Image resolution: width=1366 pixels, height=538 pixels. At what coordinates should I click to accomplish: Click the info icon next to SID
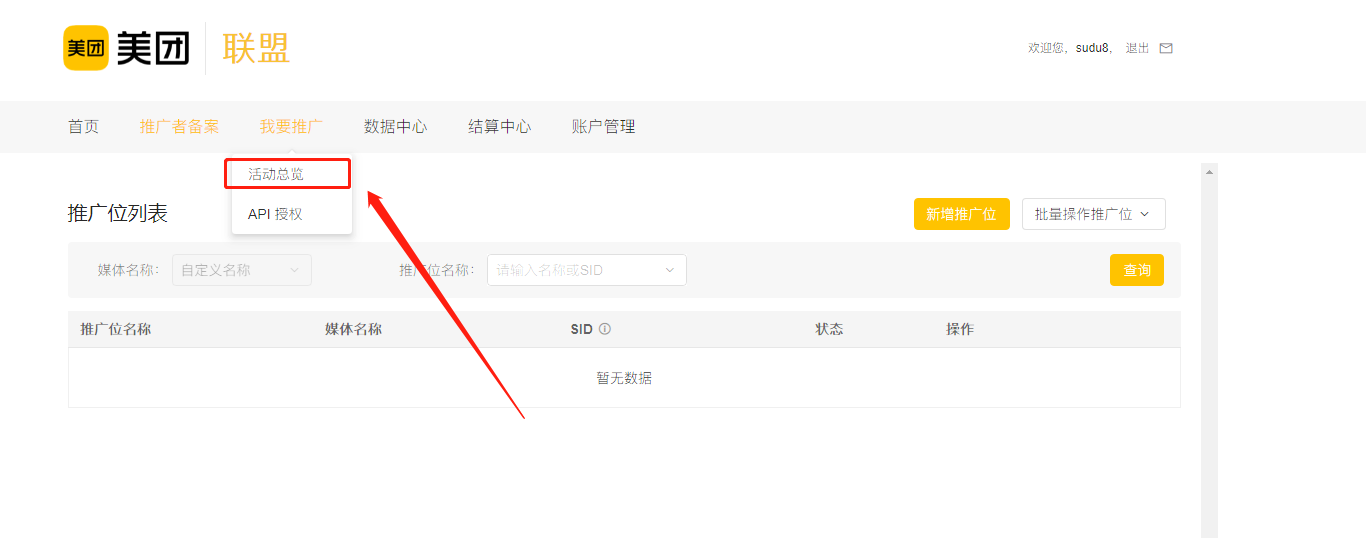pos(605,329)
